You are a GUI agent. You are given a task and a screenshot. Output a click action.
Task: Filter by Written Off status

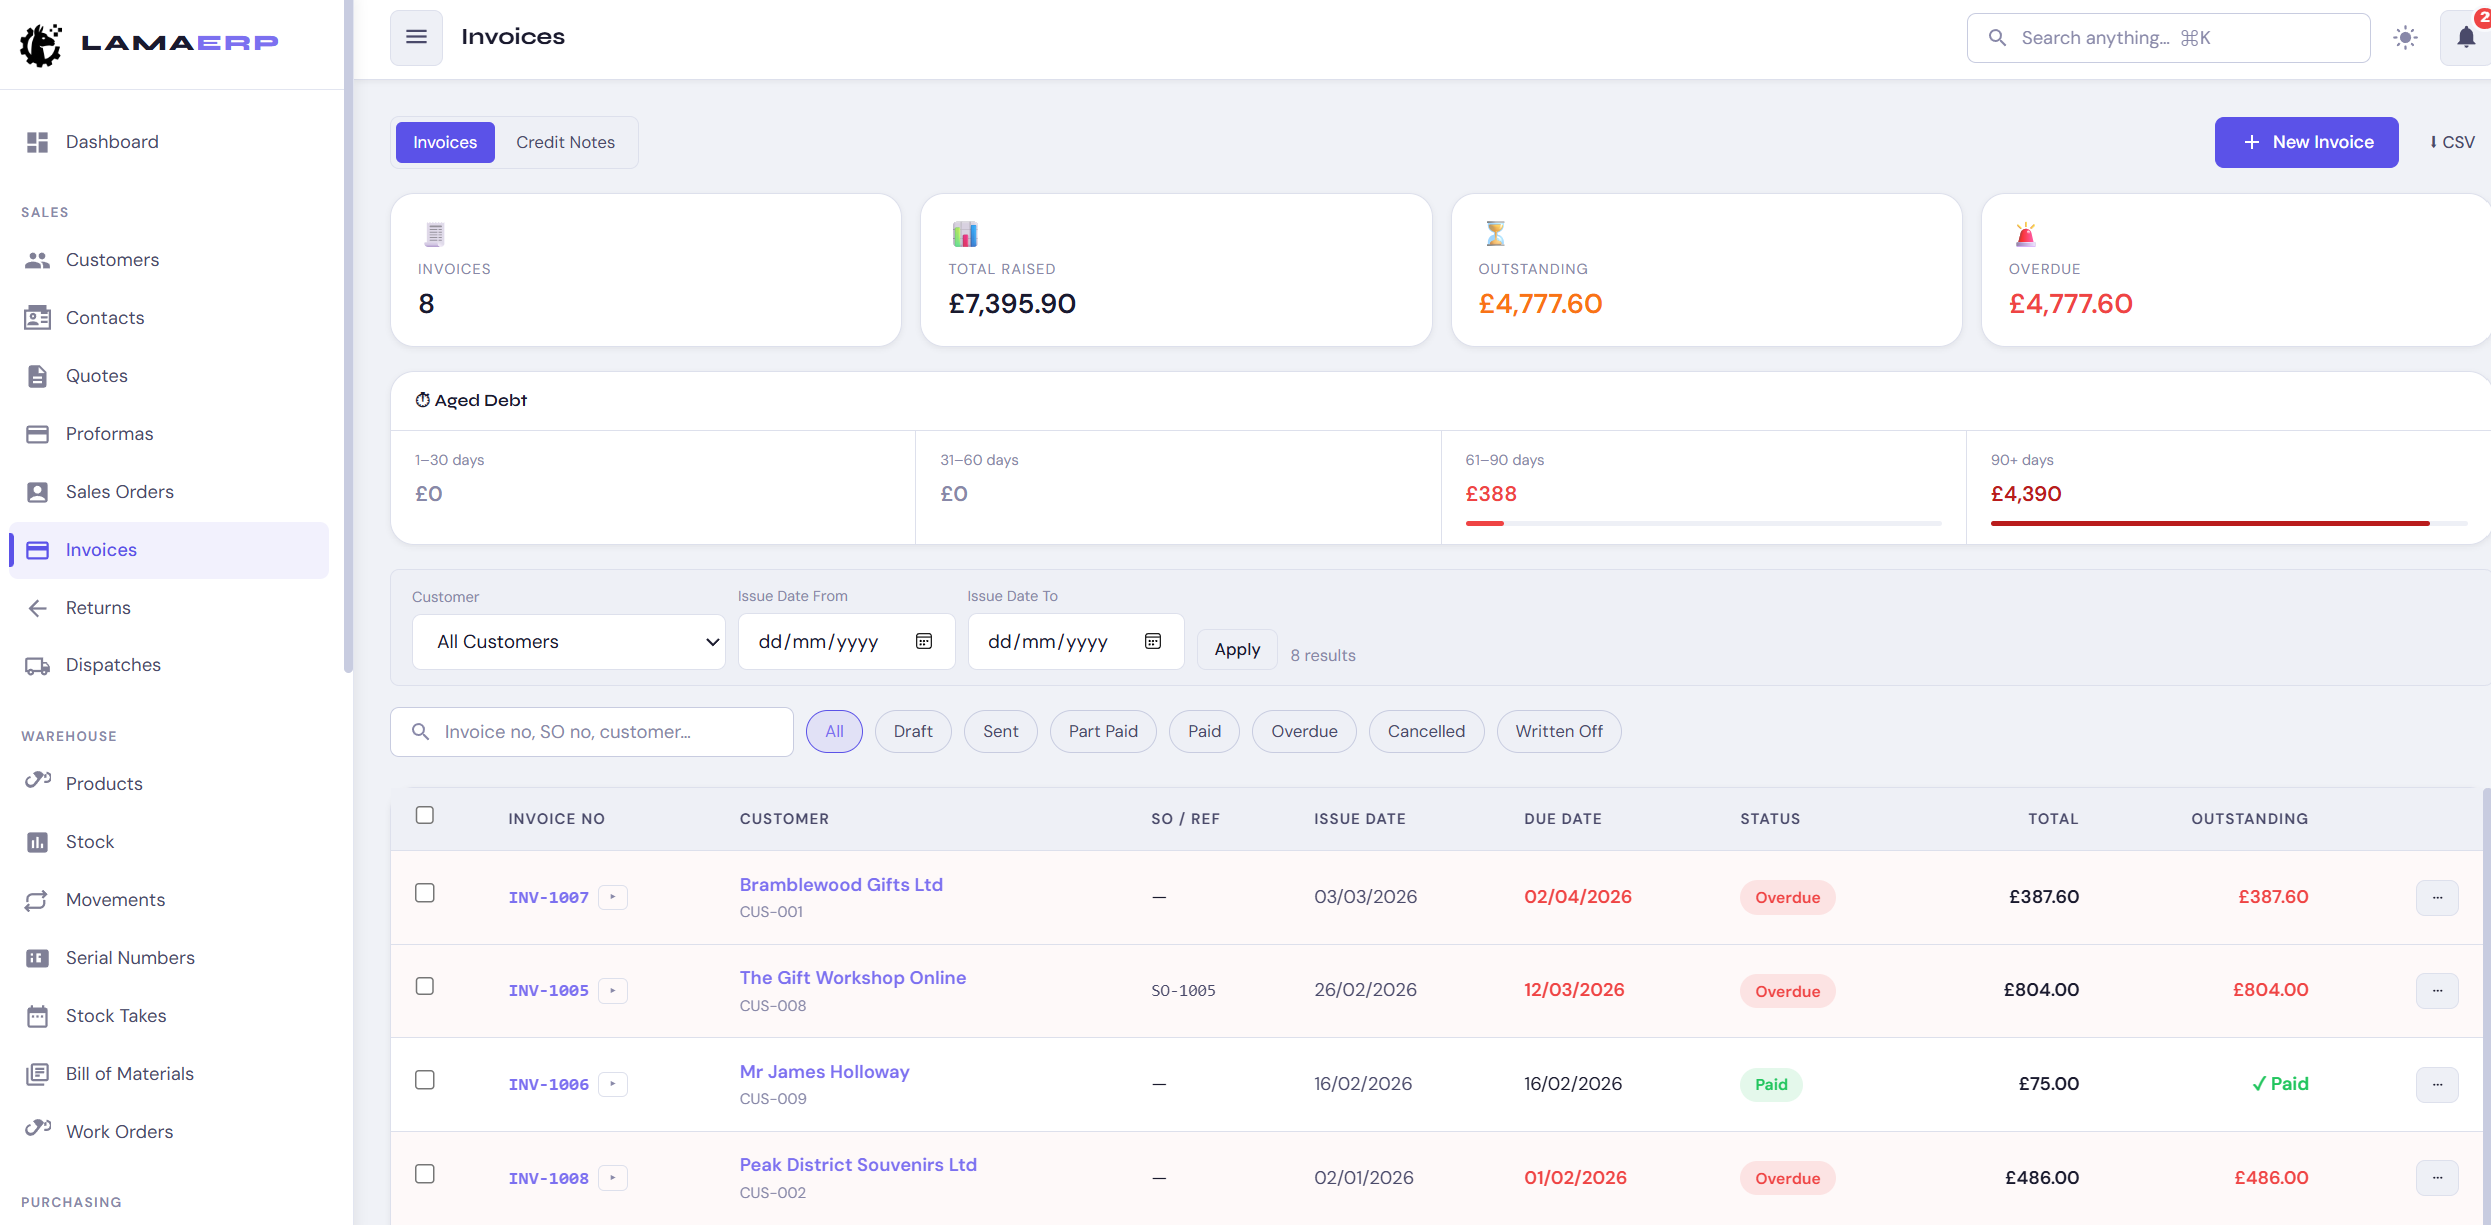1558,731
